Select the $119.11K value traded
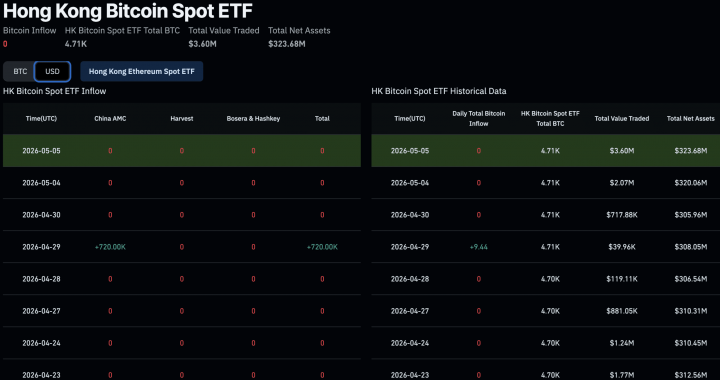This screenshot has height=380, width=720. tap(622, 279)
